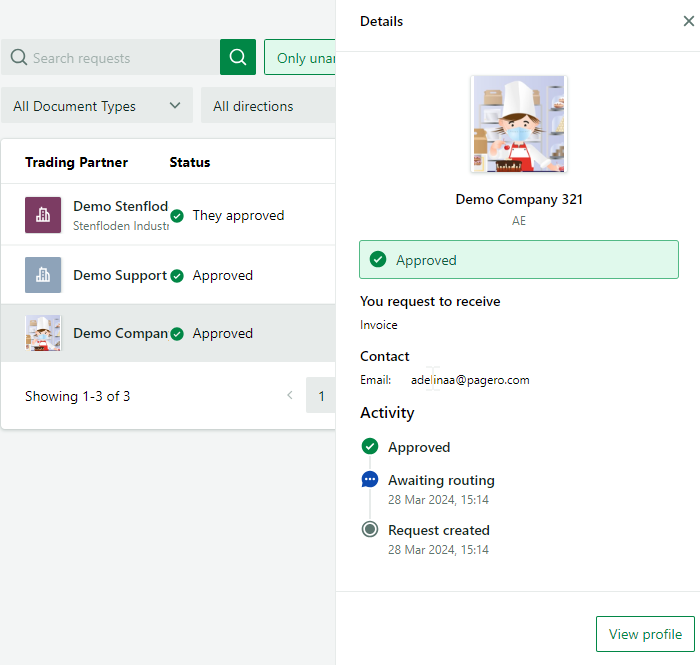700x665 pixels.
Task: Open the All directions dropdown
Action: point(268,105)
